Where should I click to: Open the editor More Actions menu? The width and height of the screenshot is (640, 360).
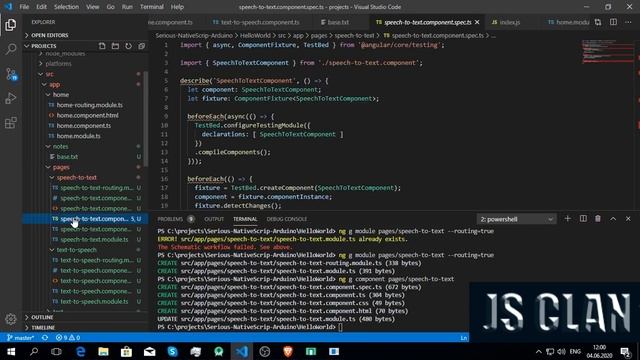(x=628, y=22)
